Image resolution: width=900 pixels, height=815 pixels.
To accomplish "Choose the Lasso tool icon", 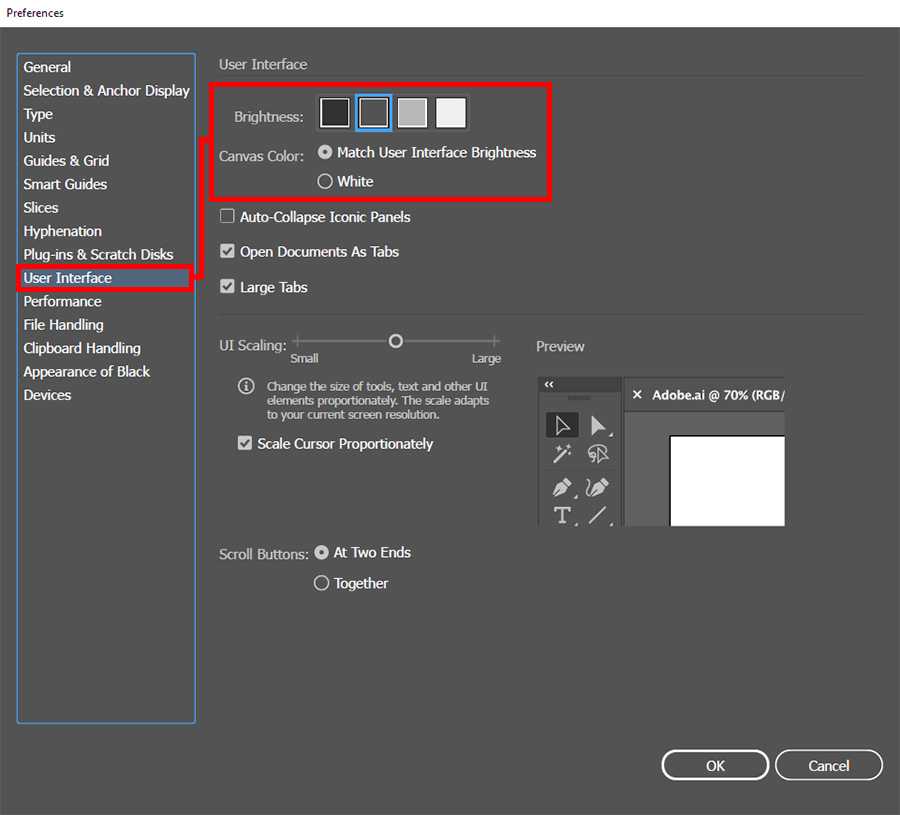I will point(598,455).
